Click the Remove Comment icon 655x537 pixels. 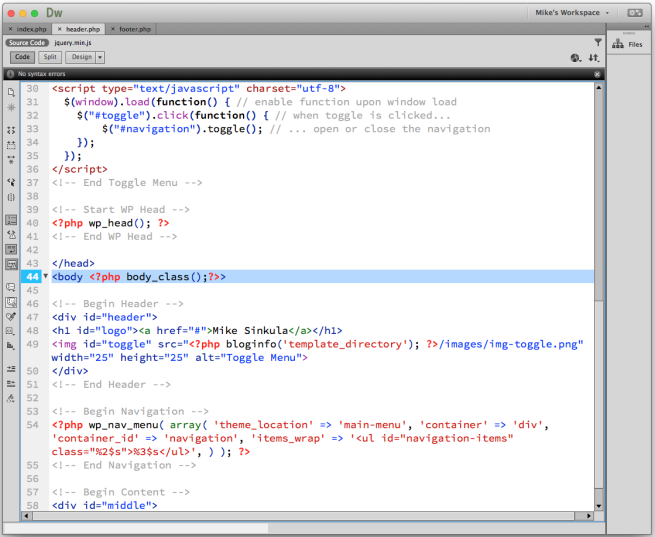click(x=11, y=302)
